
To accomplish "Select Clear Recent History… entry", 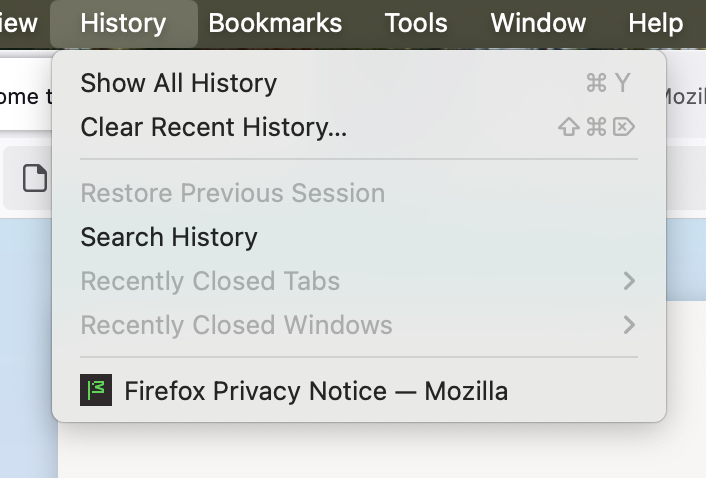I will (214, 127).
